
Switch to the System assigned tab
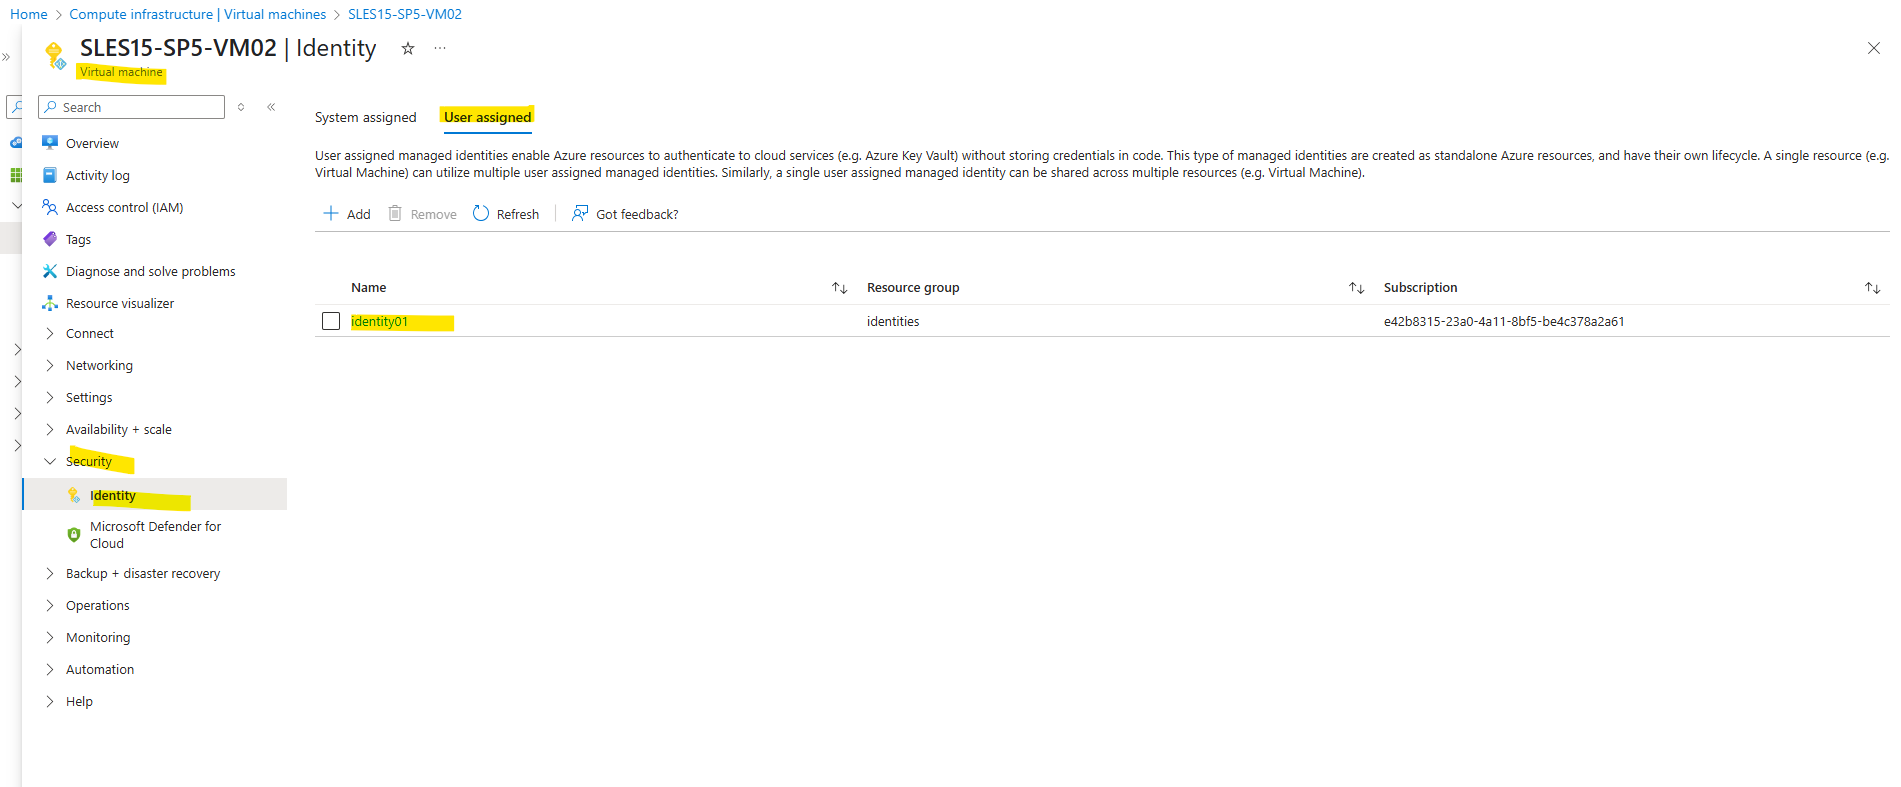coord(365,117)
